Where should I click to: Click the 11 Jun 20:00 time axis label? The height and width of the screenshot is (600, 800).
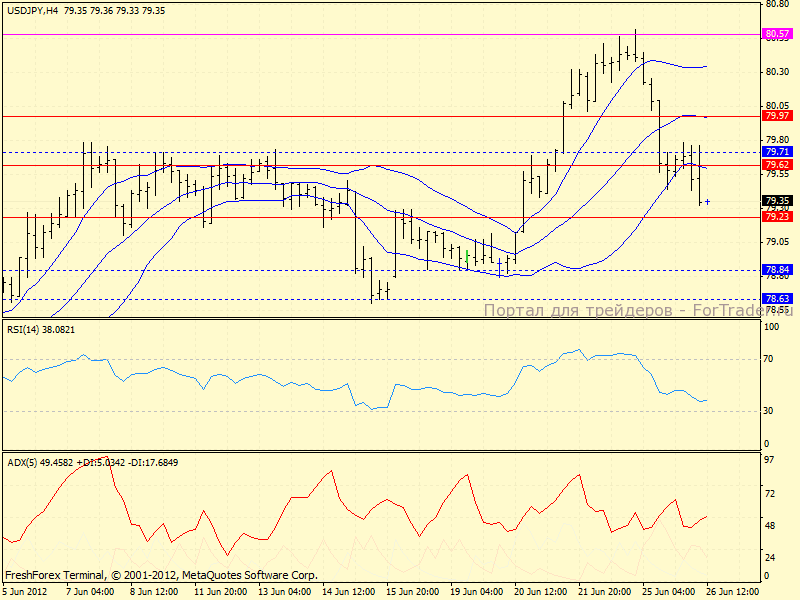tap(221, 592)
